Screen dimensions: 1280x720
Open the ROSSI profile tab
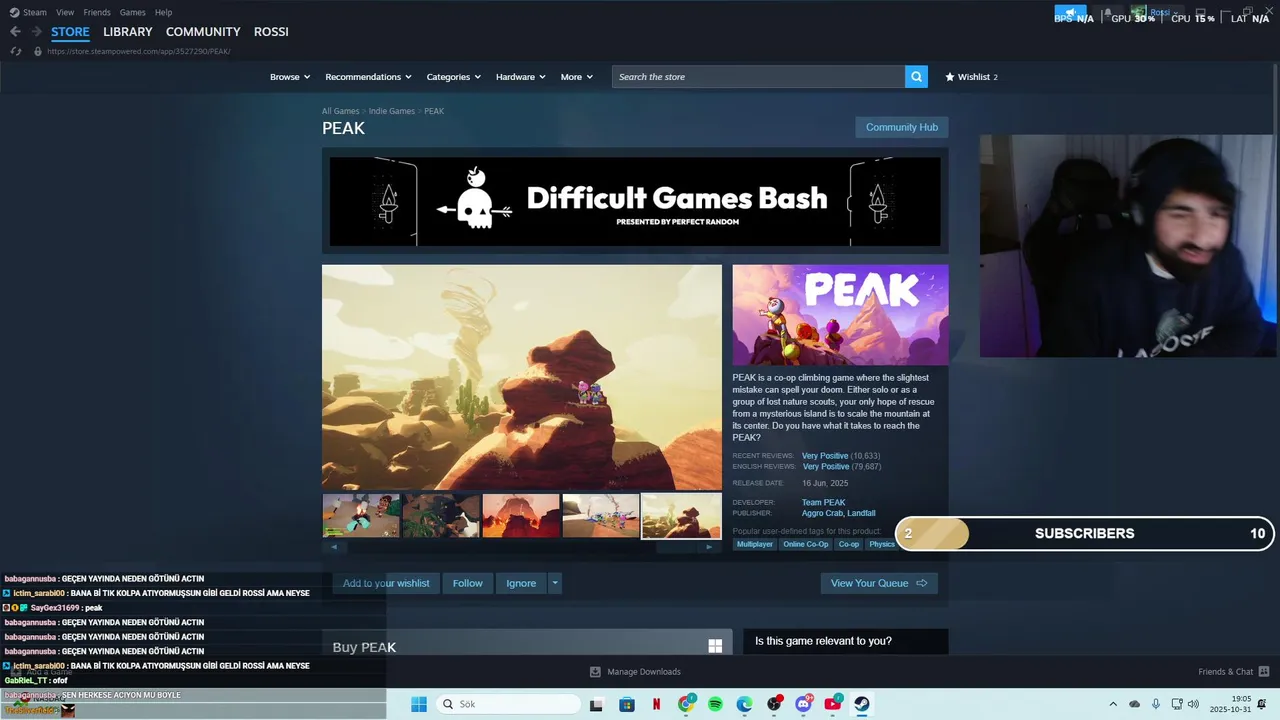tap(271, 32)
